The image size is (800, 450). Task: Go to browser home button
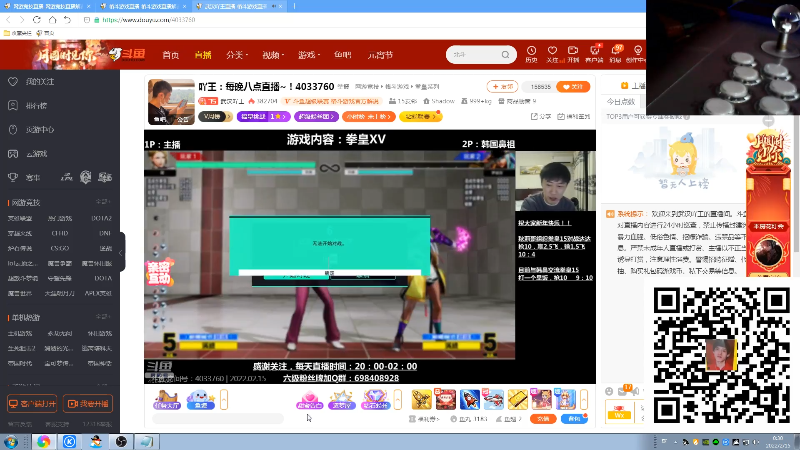[52, 19]
